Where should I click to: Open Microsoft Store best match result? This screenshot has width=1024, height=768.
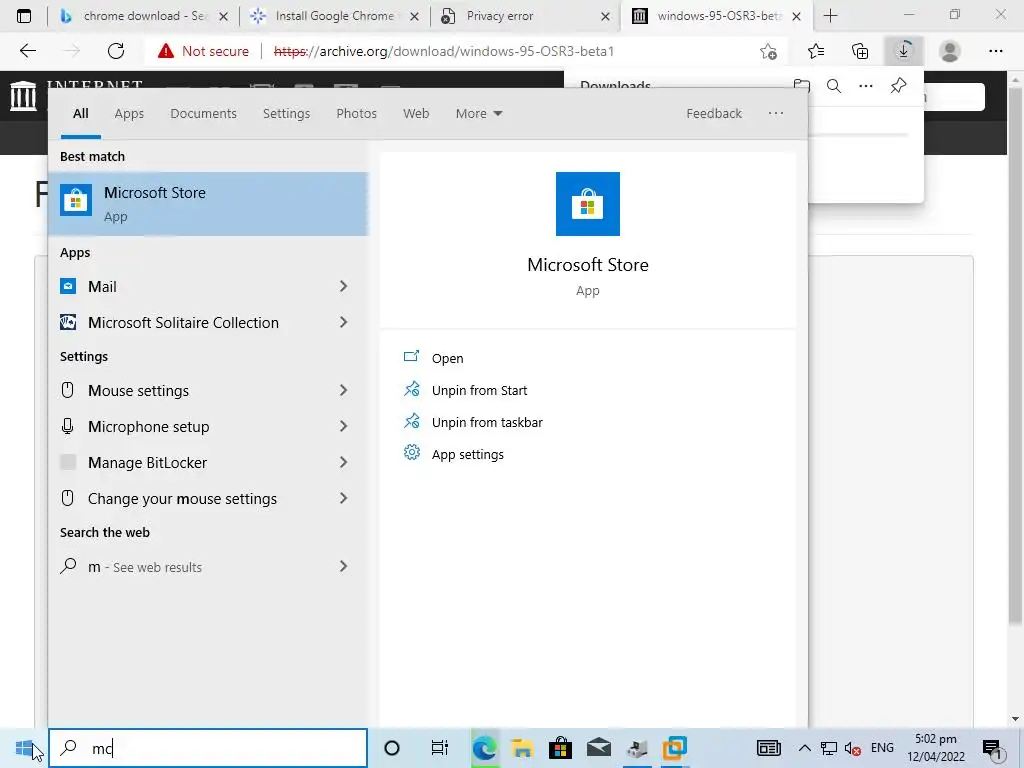[208, 204]
